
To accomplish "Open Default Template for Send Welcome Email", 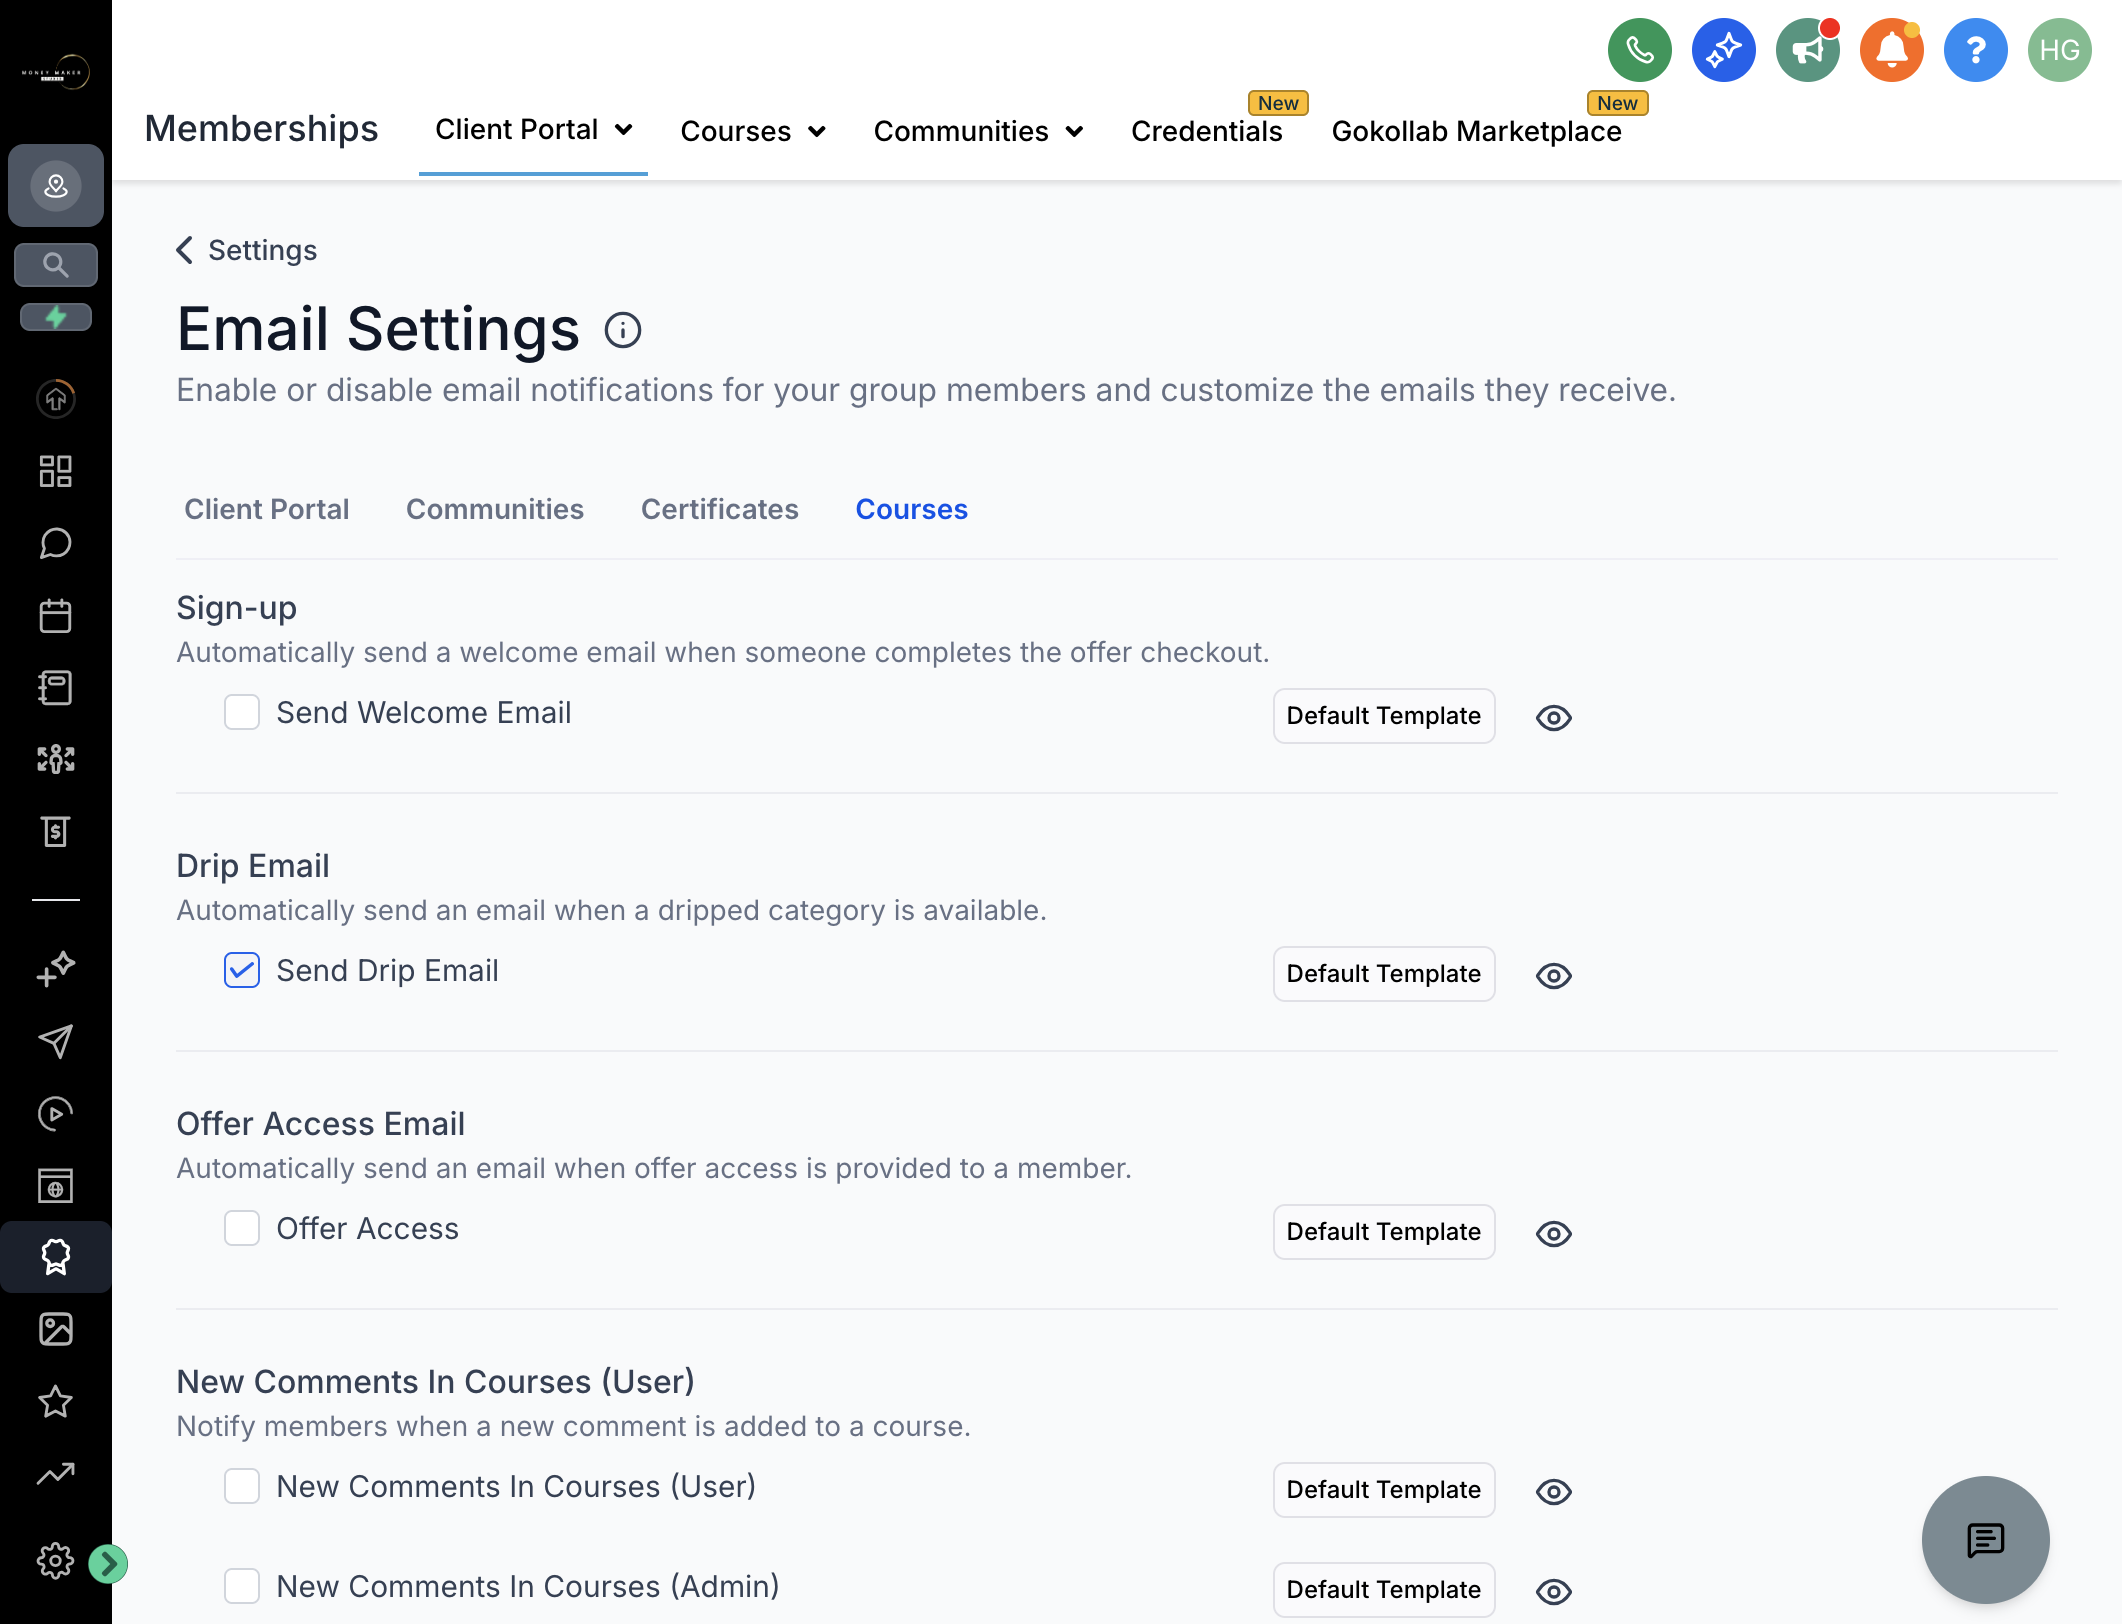I will pyautogui.click(x=1384, y=716).
